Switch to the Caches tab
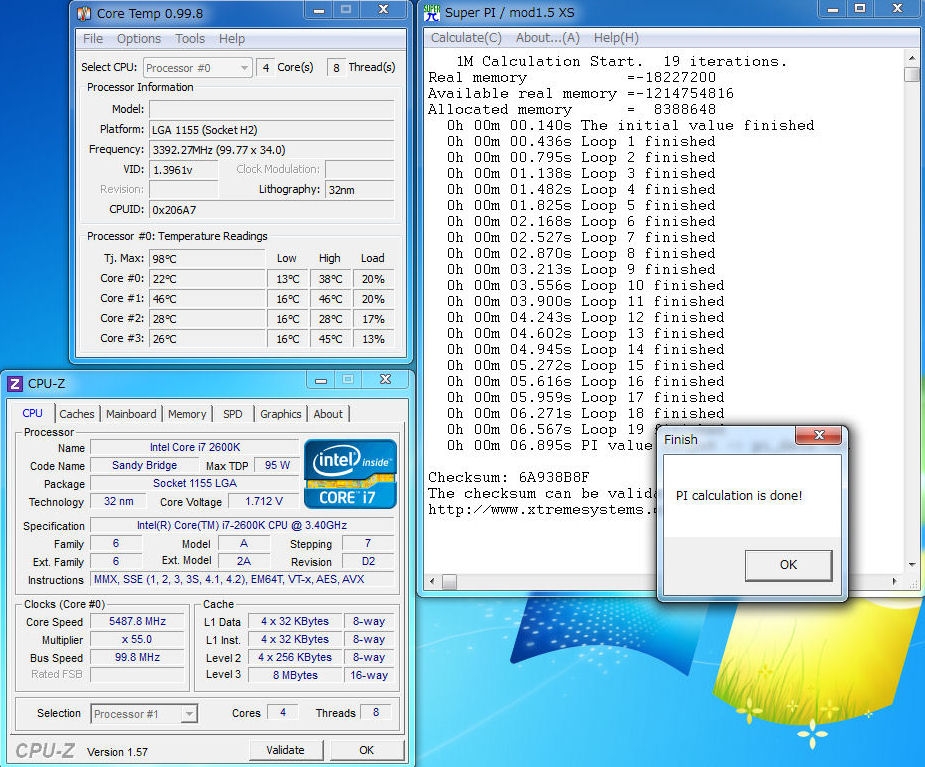The height and width of the screenshot is (767, 925). click(77, 414)
